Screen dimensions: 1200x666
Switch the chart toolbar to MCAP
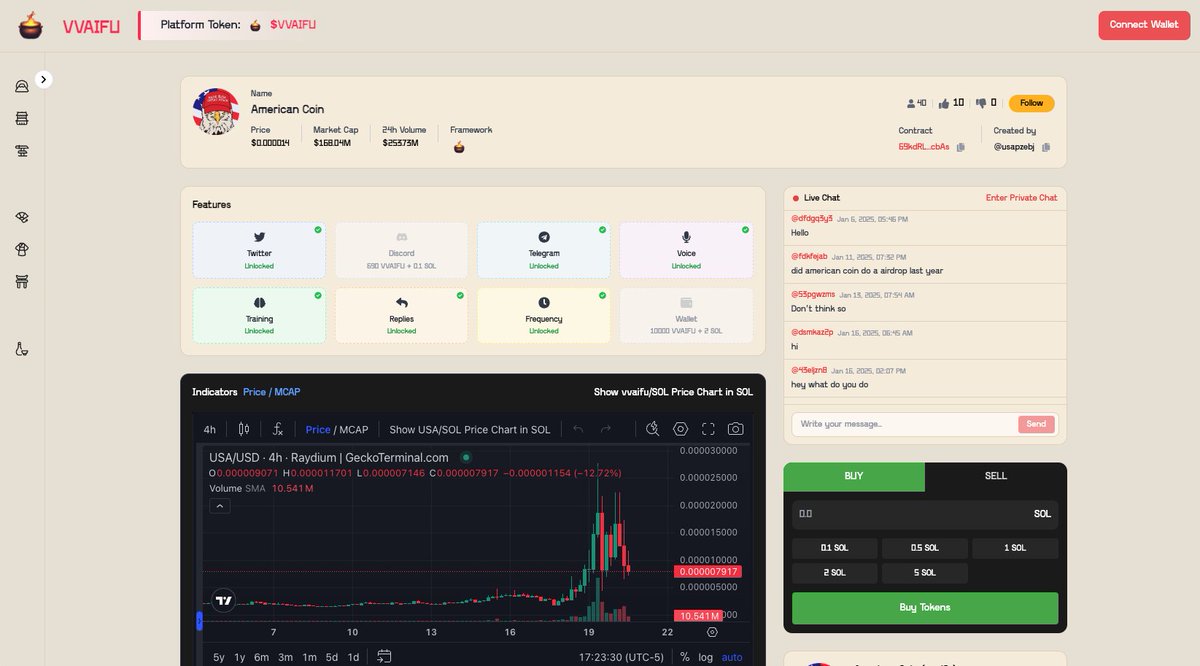(x=354, y=429)
